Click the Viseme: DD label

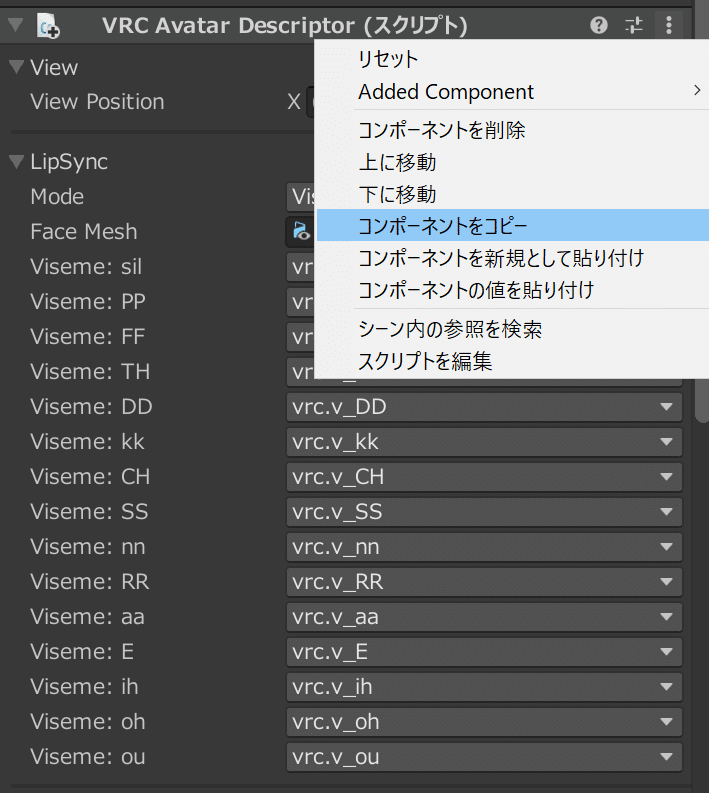click(x=91, y=407)
